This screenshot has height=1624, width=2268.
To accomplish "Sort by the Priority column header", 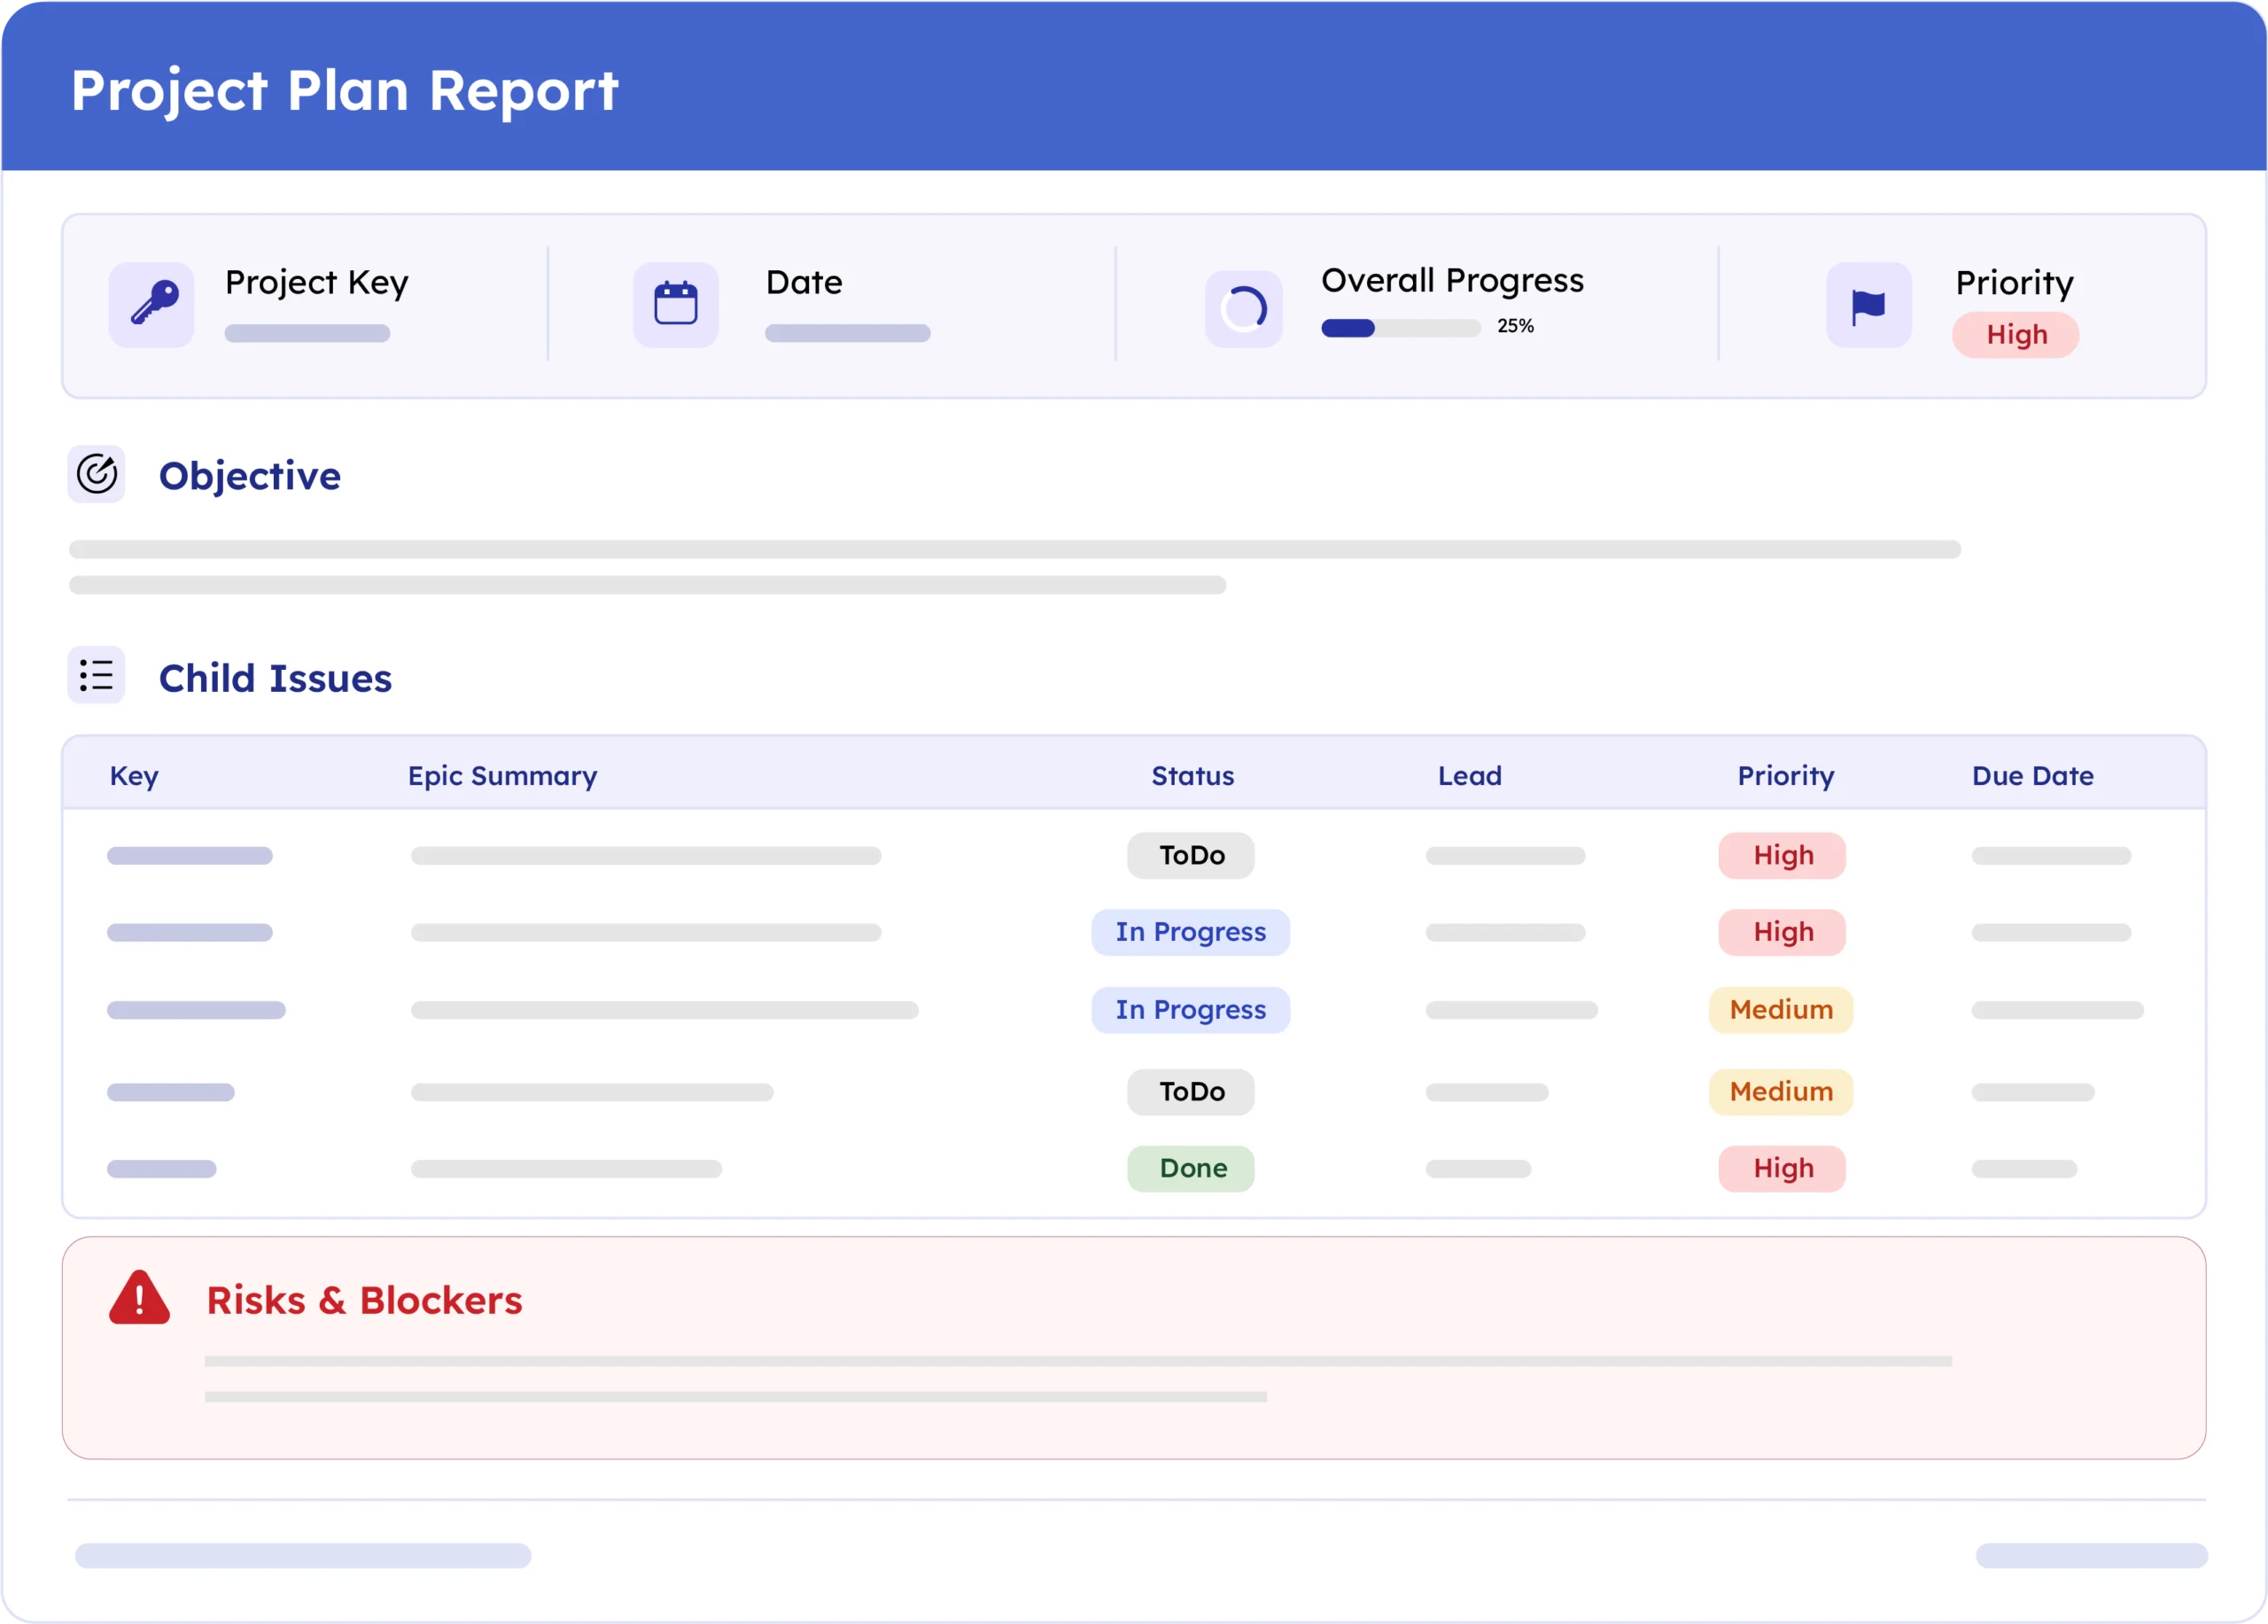I will tap(1785, 776).
